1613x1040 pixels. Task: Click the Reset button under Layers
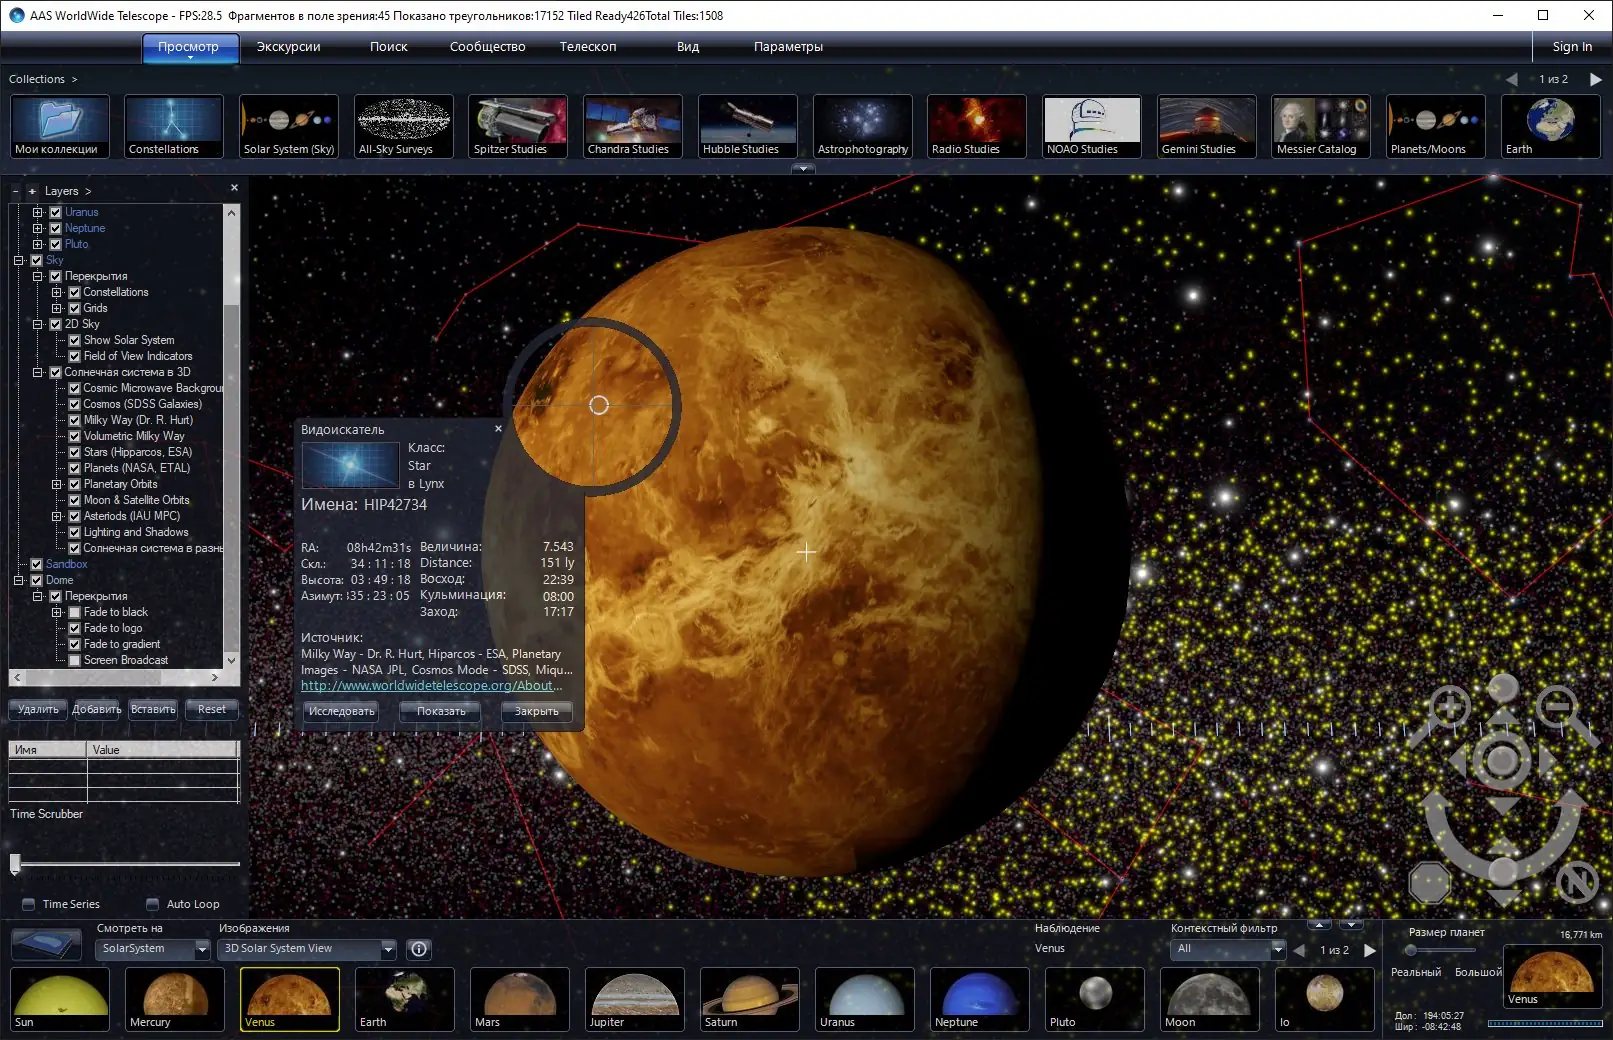pos(212,709)
